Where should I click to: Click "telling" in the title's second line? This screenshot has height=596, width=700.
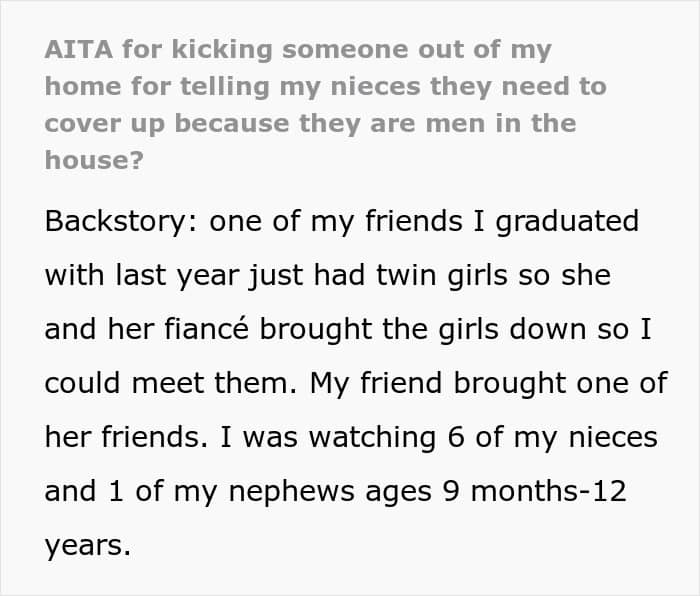(x=225, y=87)
